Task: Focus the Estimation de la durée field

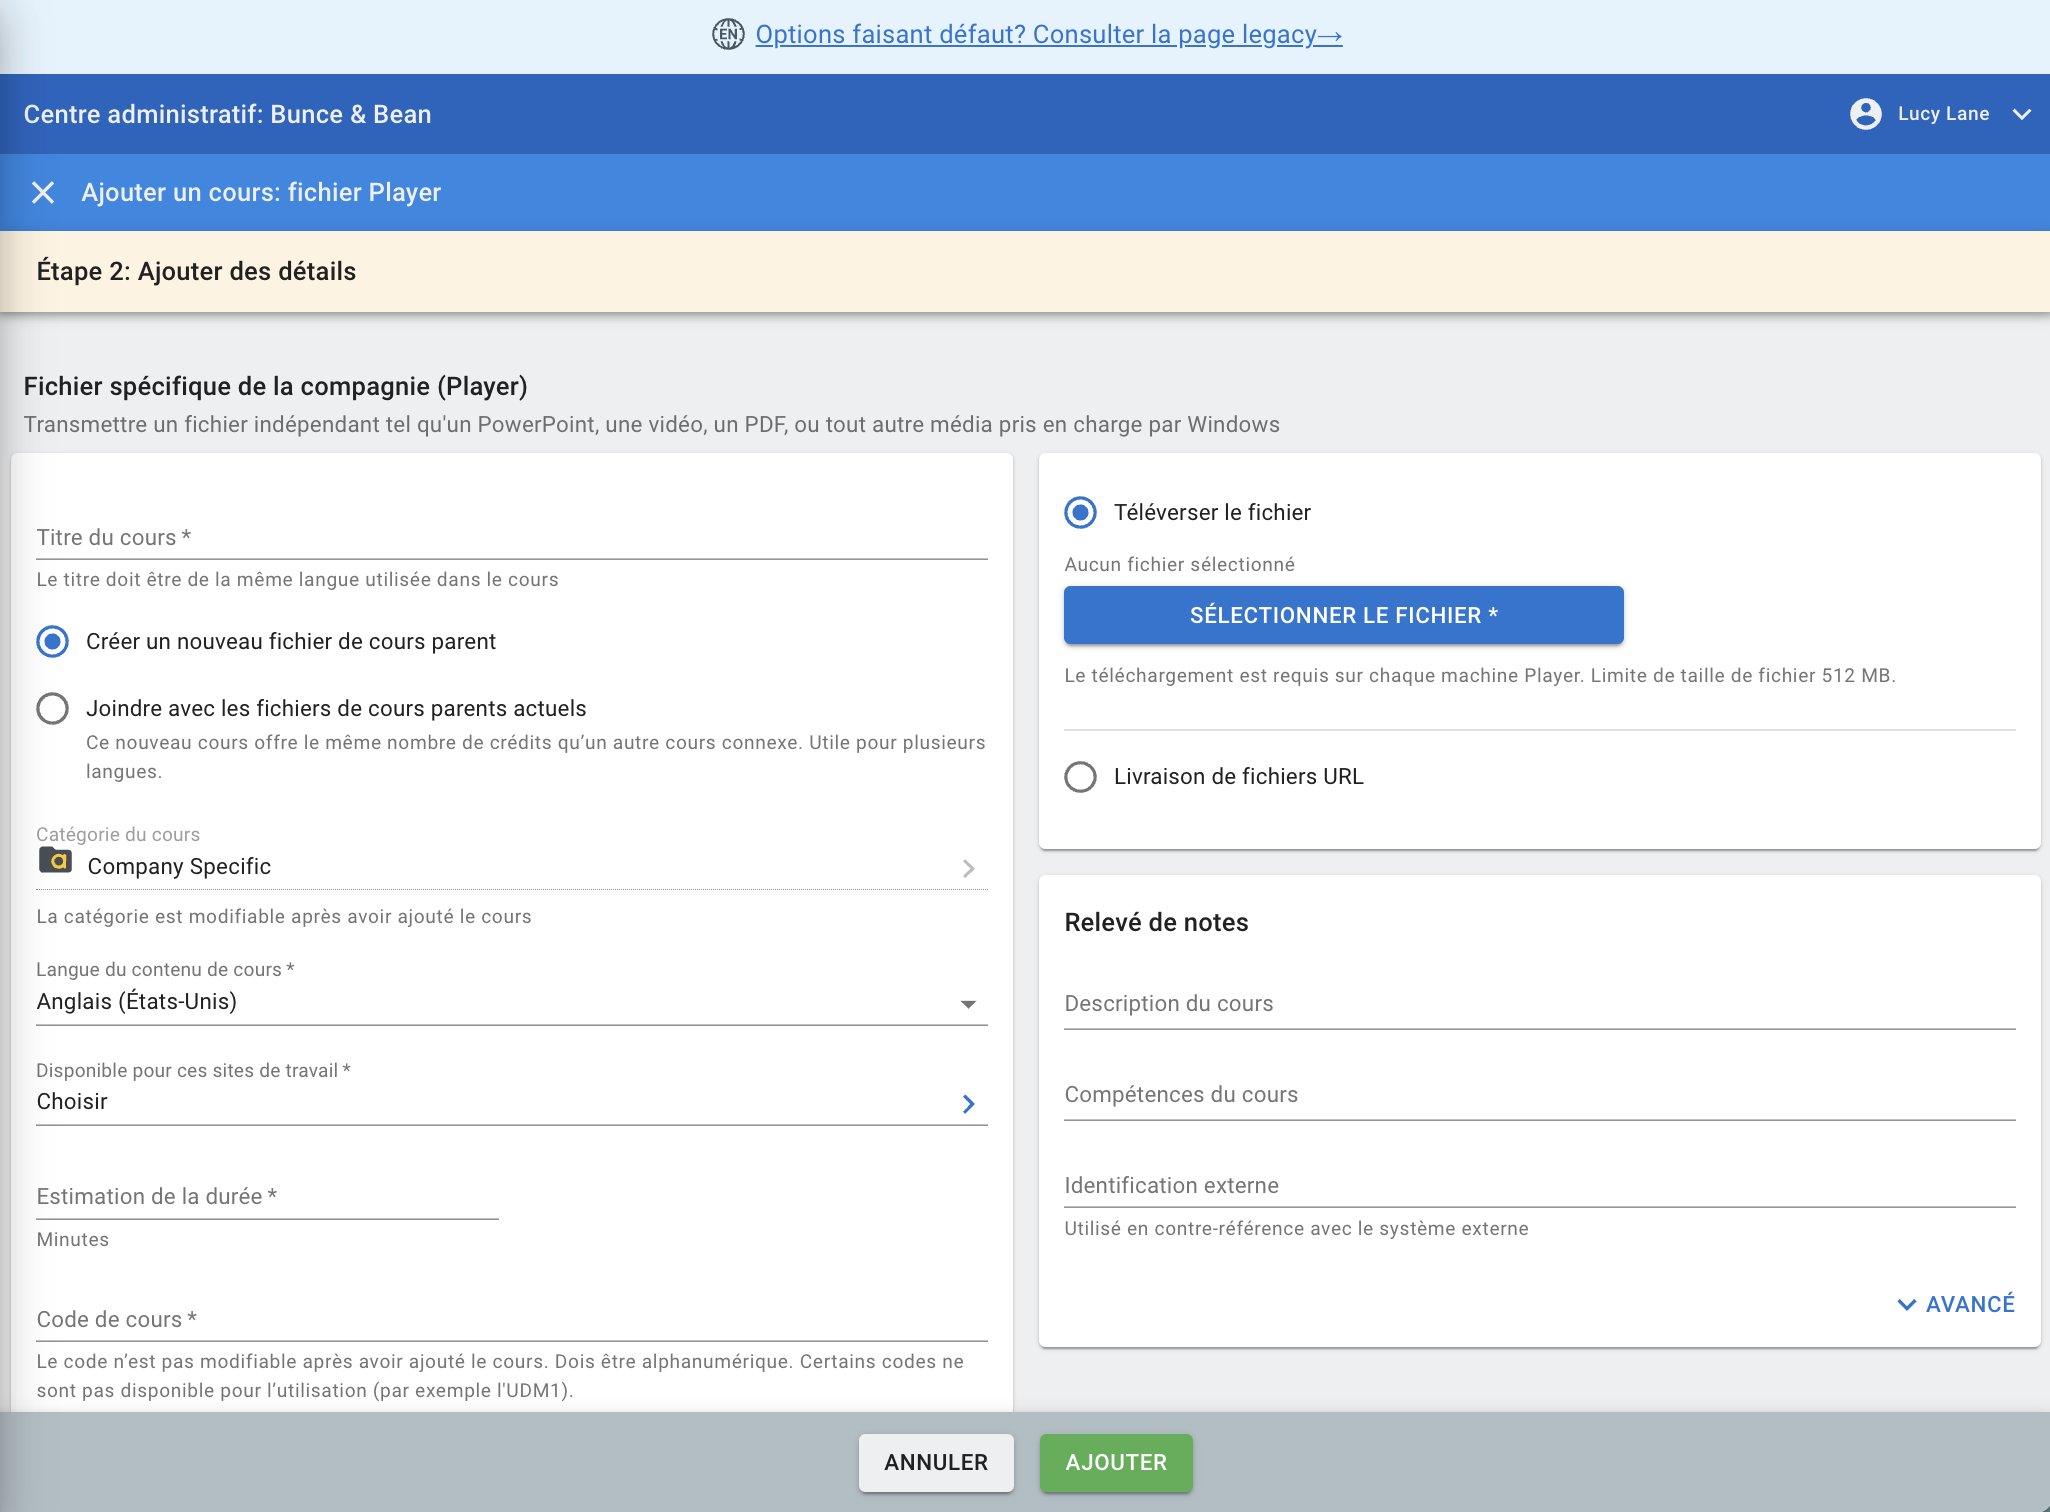Action: (x=267, y=1197)
